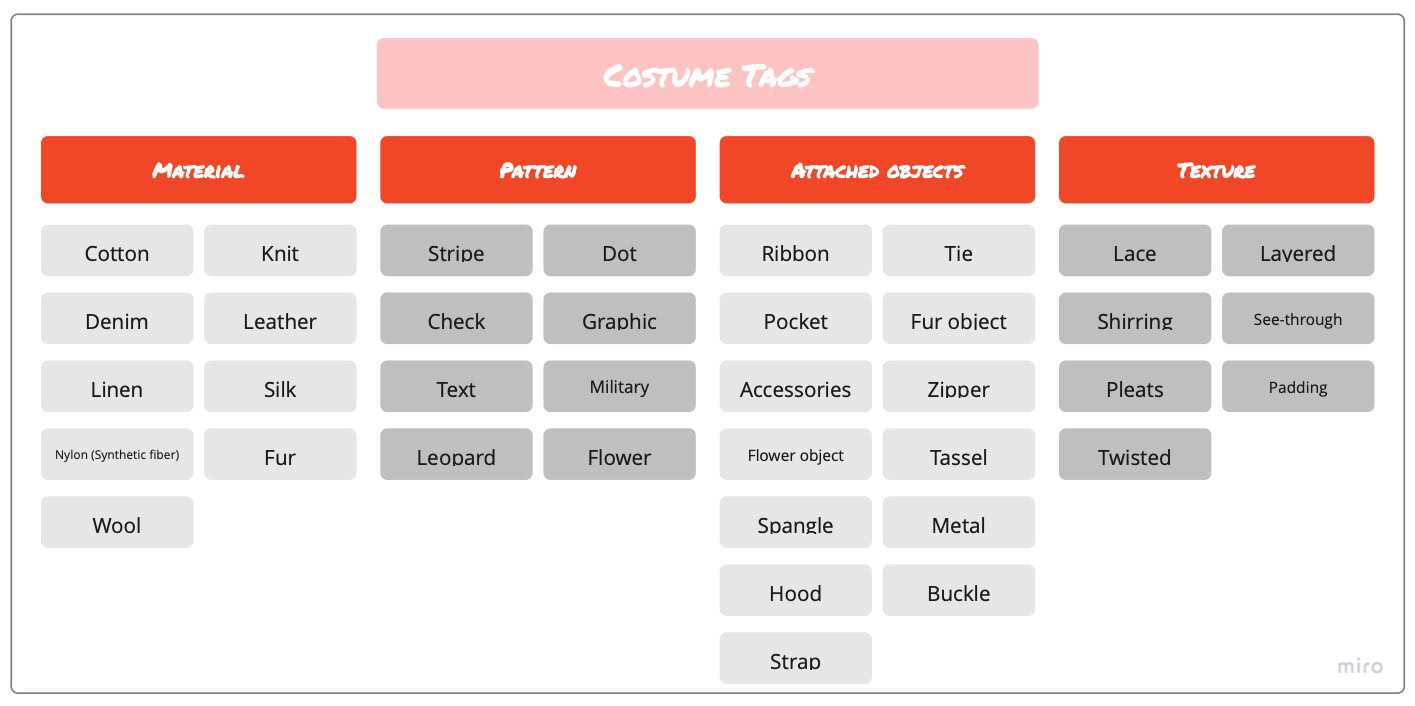Select the Attached objects header
The image size is (1415, 706).
point(877,170)
